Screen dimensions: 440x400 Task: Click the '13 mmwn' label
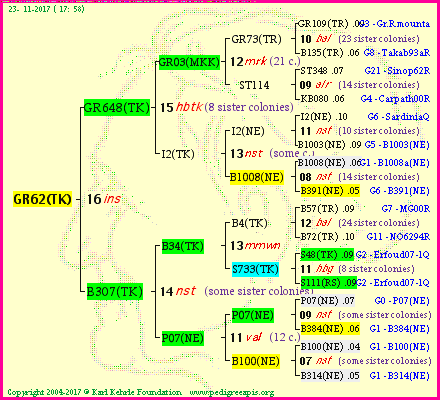(x=255, y=246)
